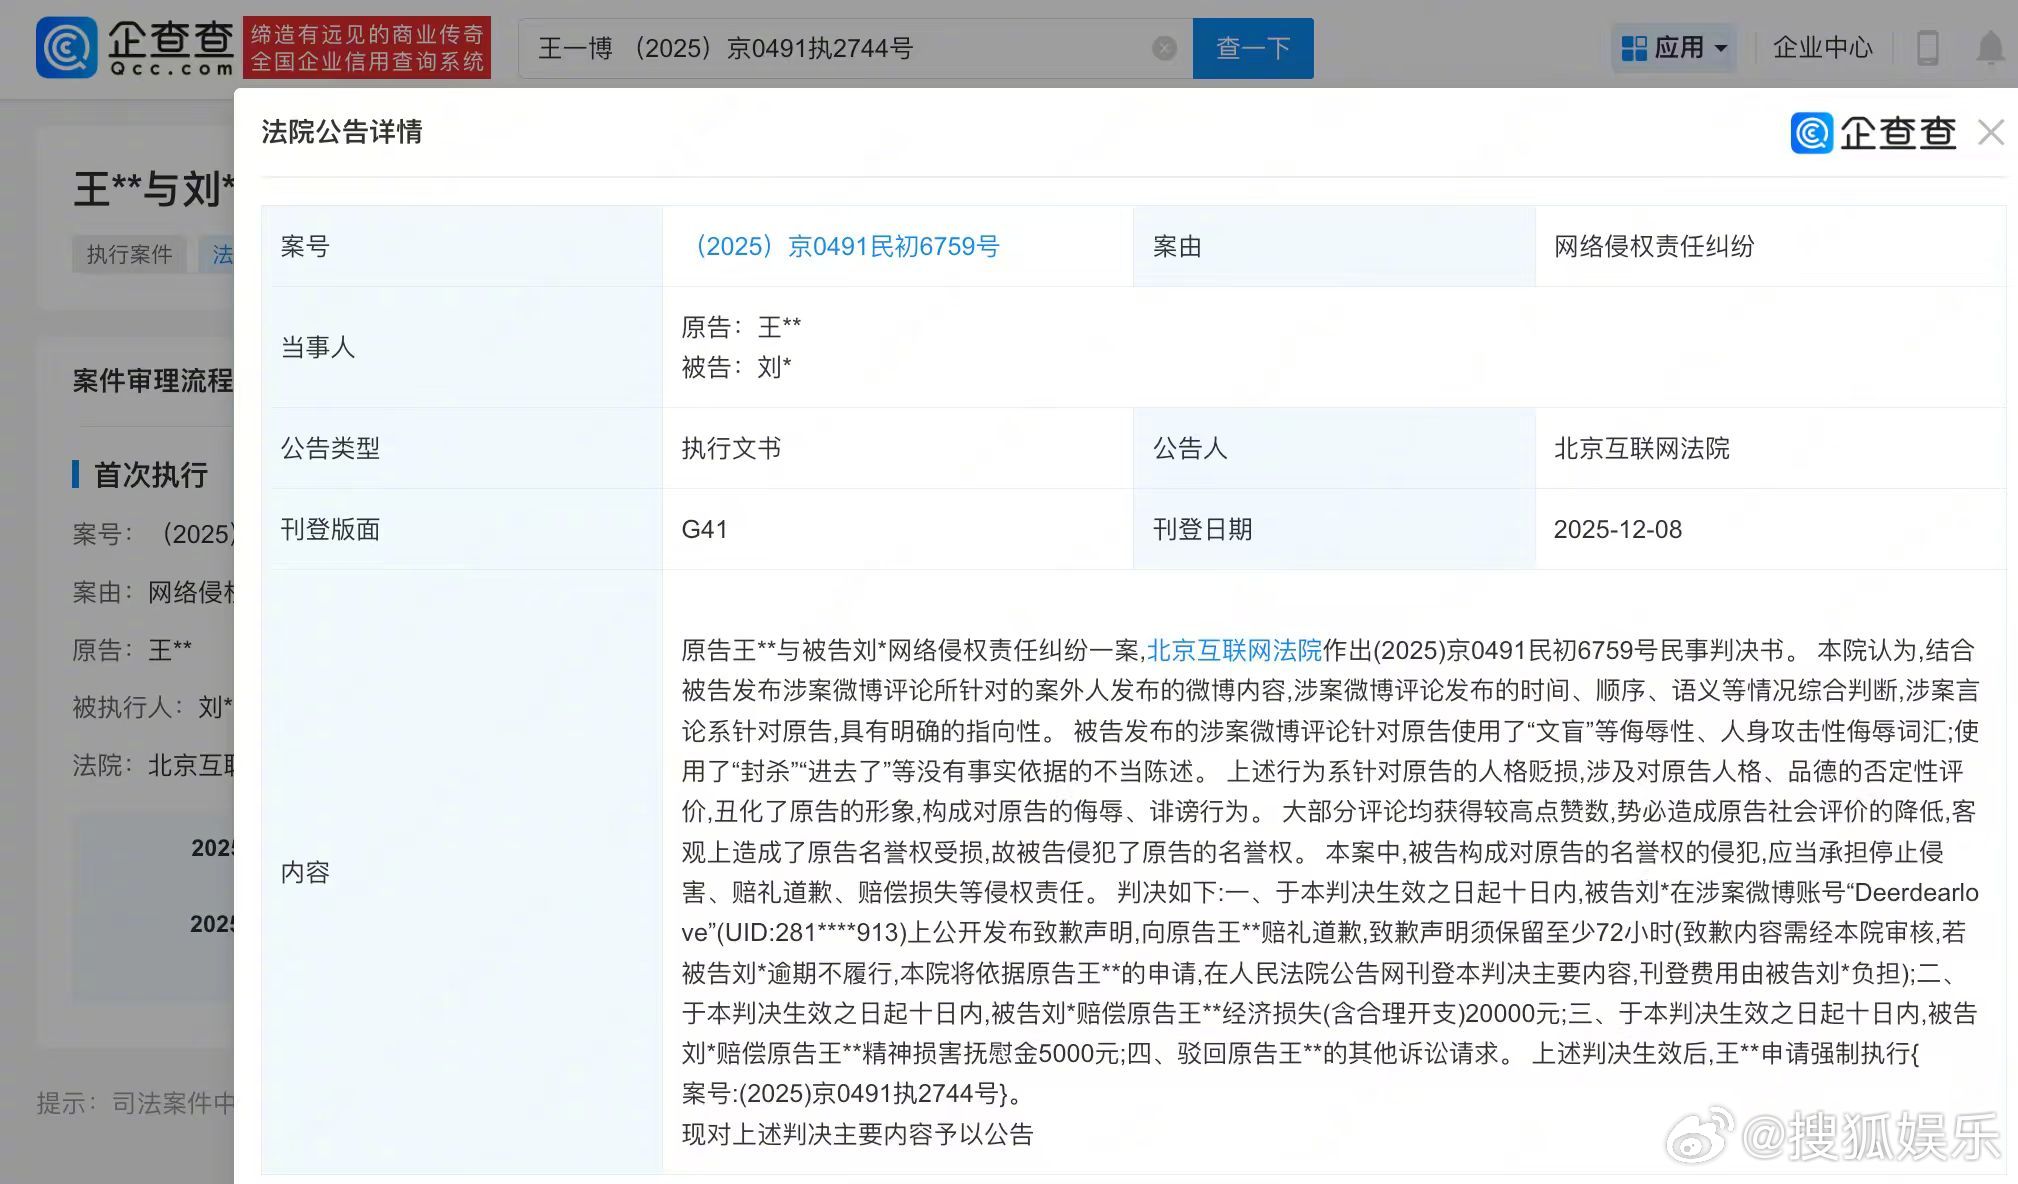Select the 执行案件 tag
The image size is (2018, 1184).
pyautogui.click(x=129, y=254)
